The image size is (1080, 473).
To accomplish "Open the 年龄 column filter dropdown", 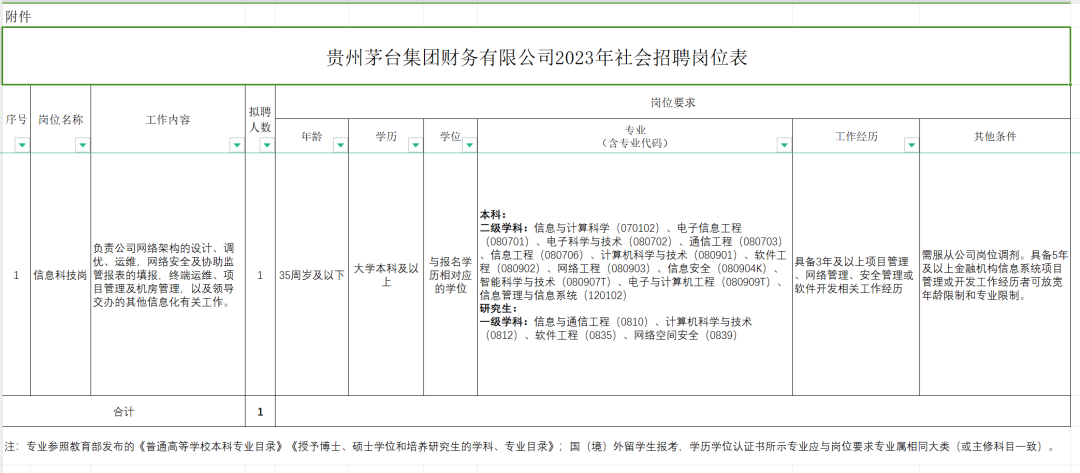I will 340,145.
